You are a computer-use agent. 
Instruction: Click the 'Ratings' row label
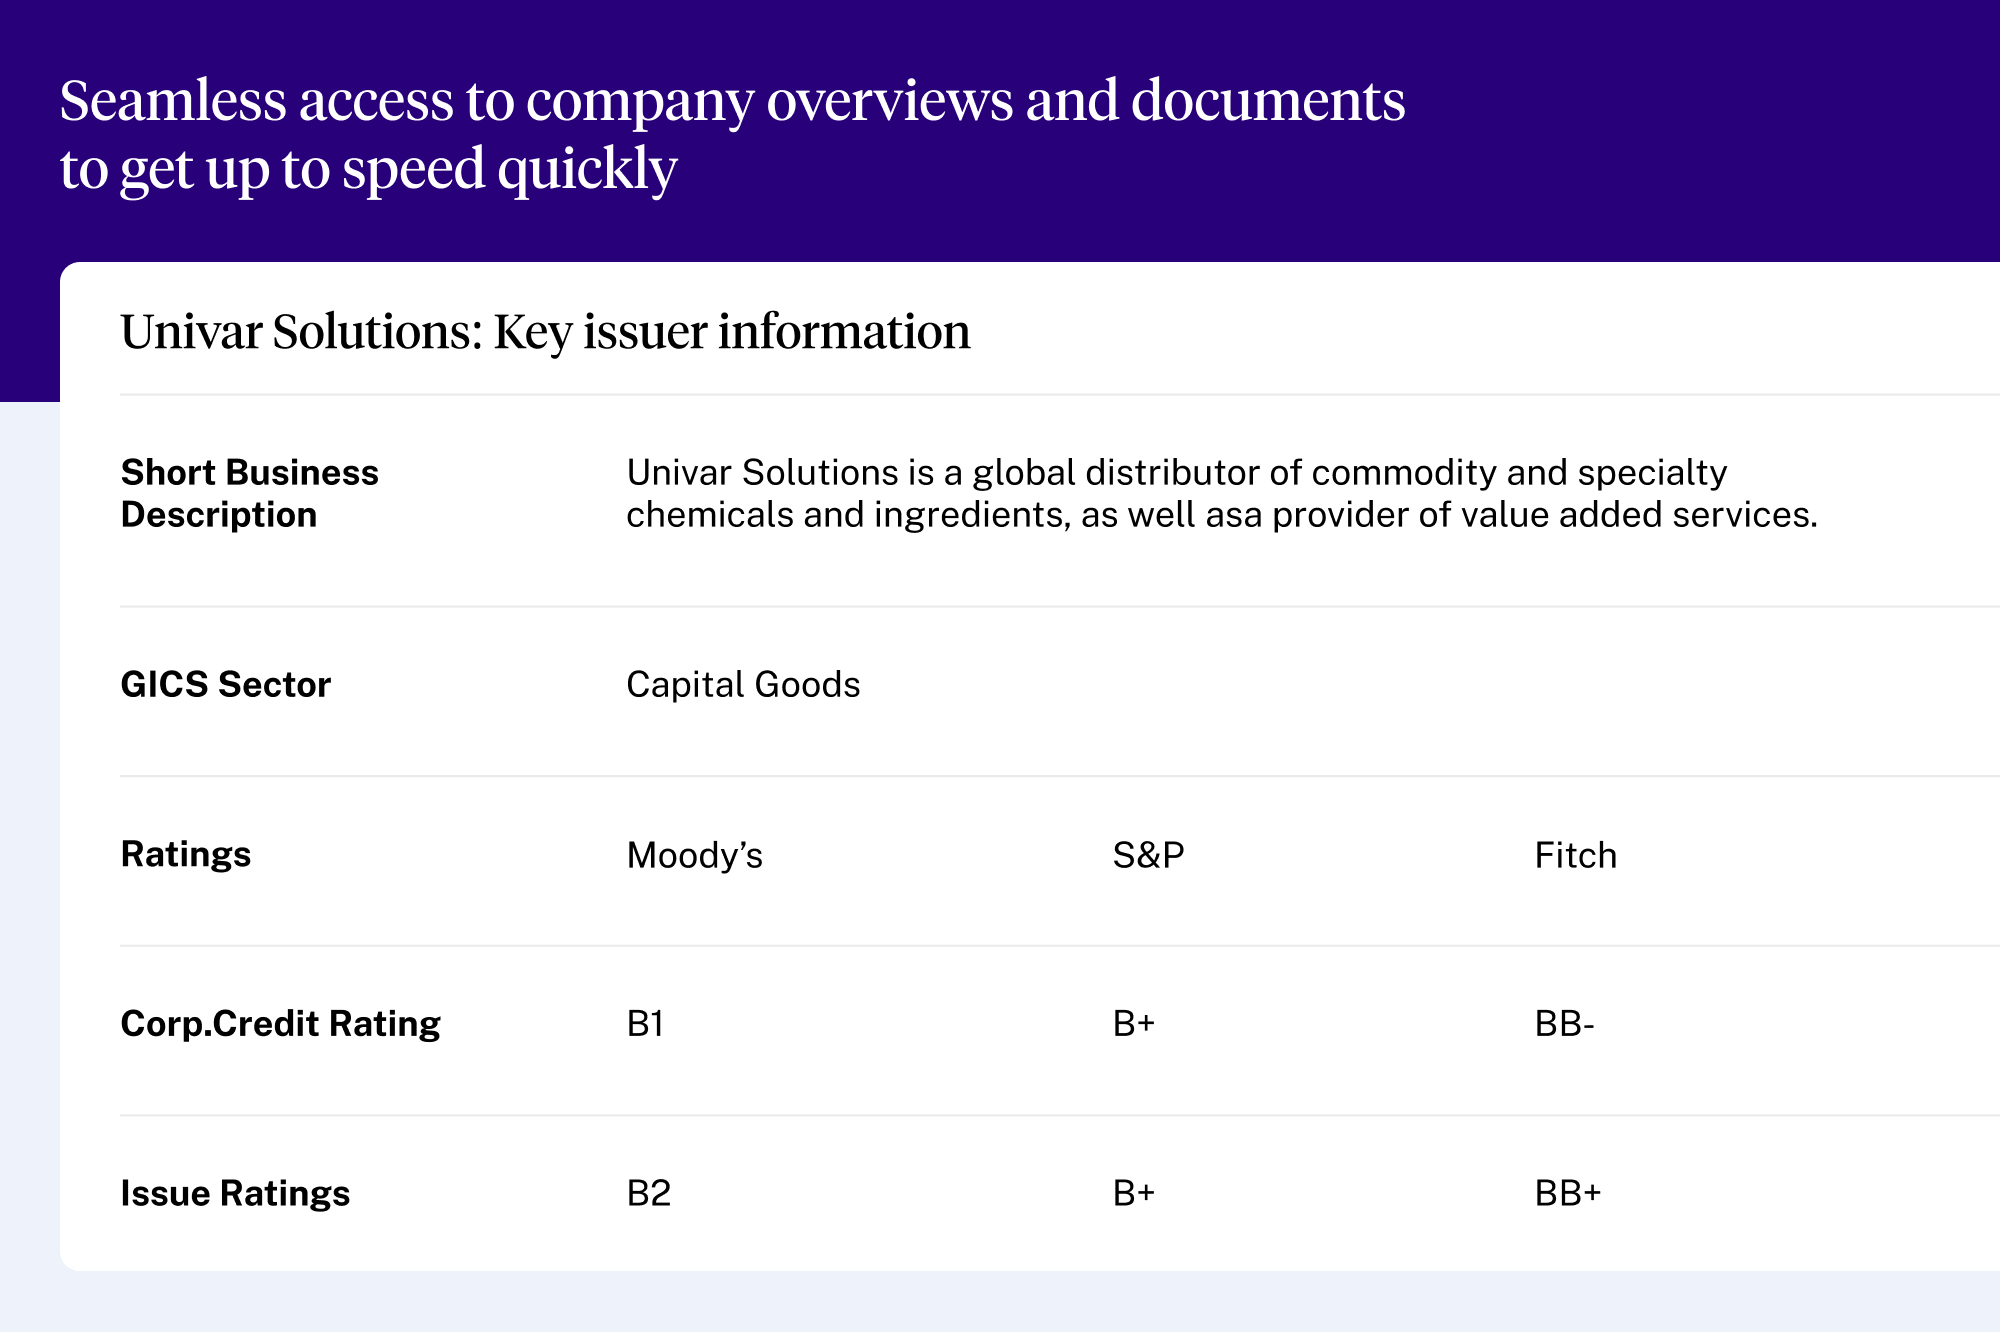[186, 855]
